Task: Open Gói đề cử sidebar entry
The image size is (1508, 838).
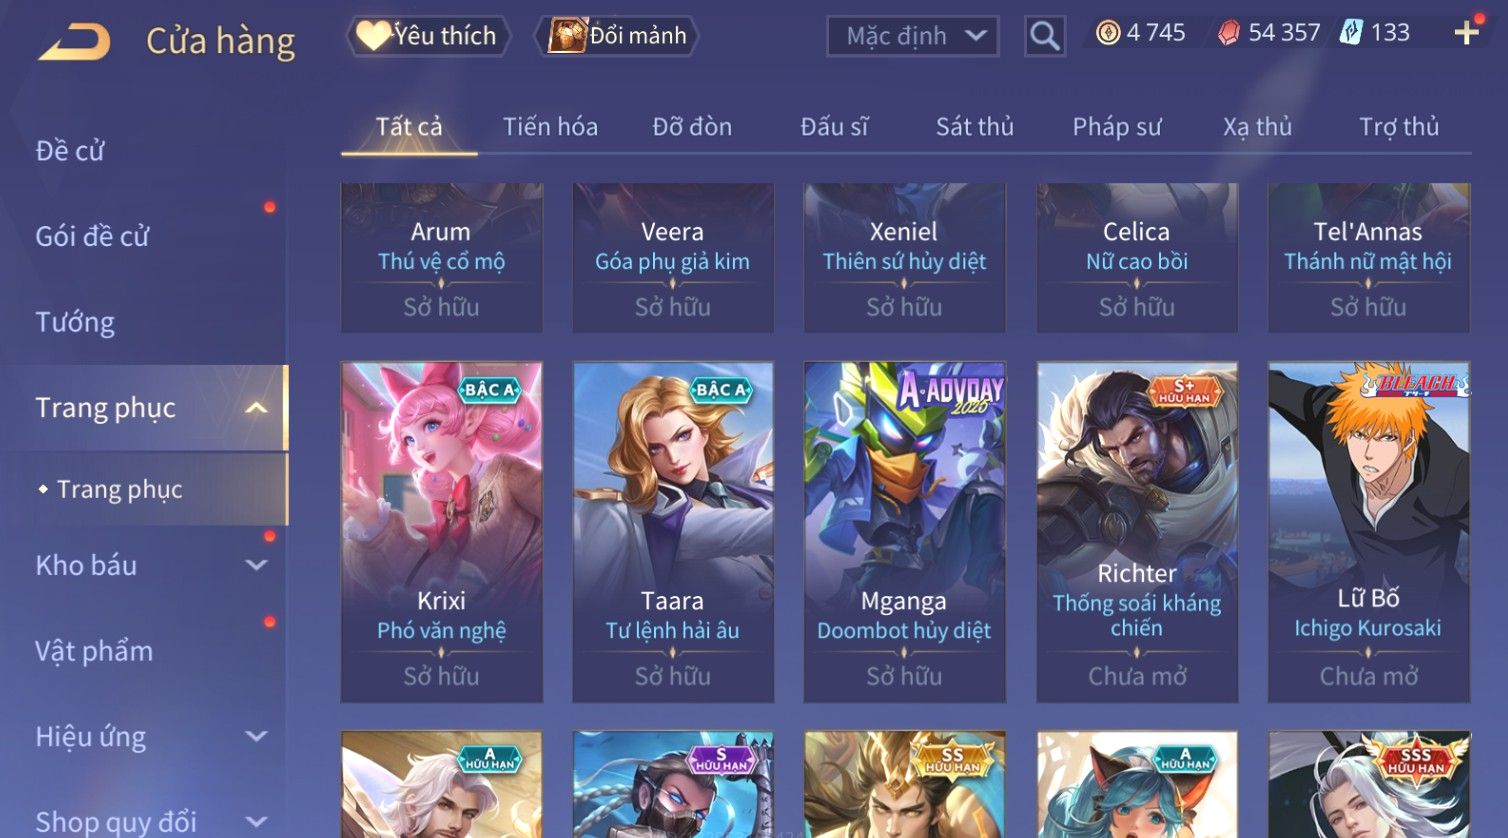Action: [92, 236]
